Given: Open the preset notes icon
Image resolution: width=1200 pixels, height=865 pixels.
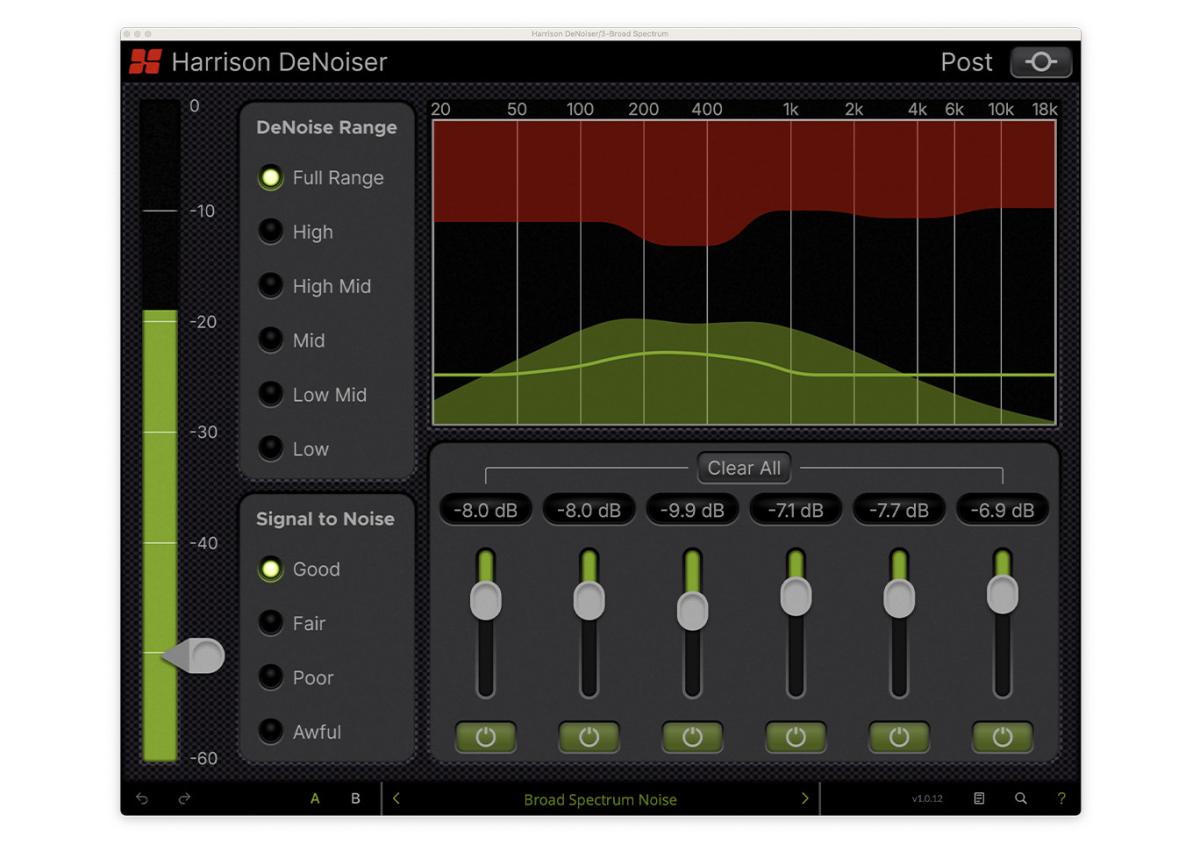Looking at the screenshot, I should point(979,799).
